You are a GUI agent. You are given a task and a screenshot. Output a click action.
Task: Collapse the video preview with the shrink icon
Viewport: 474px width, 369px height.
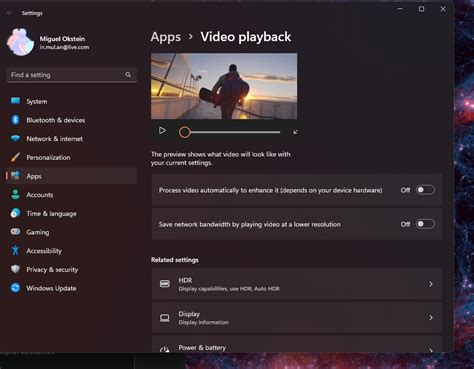coord(295,132)
